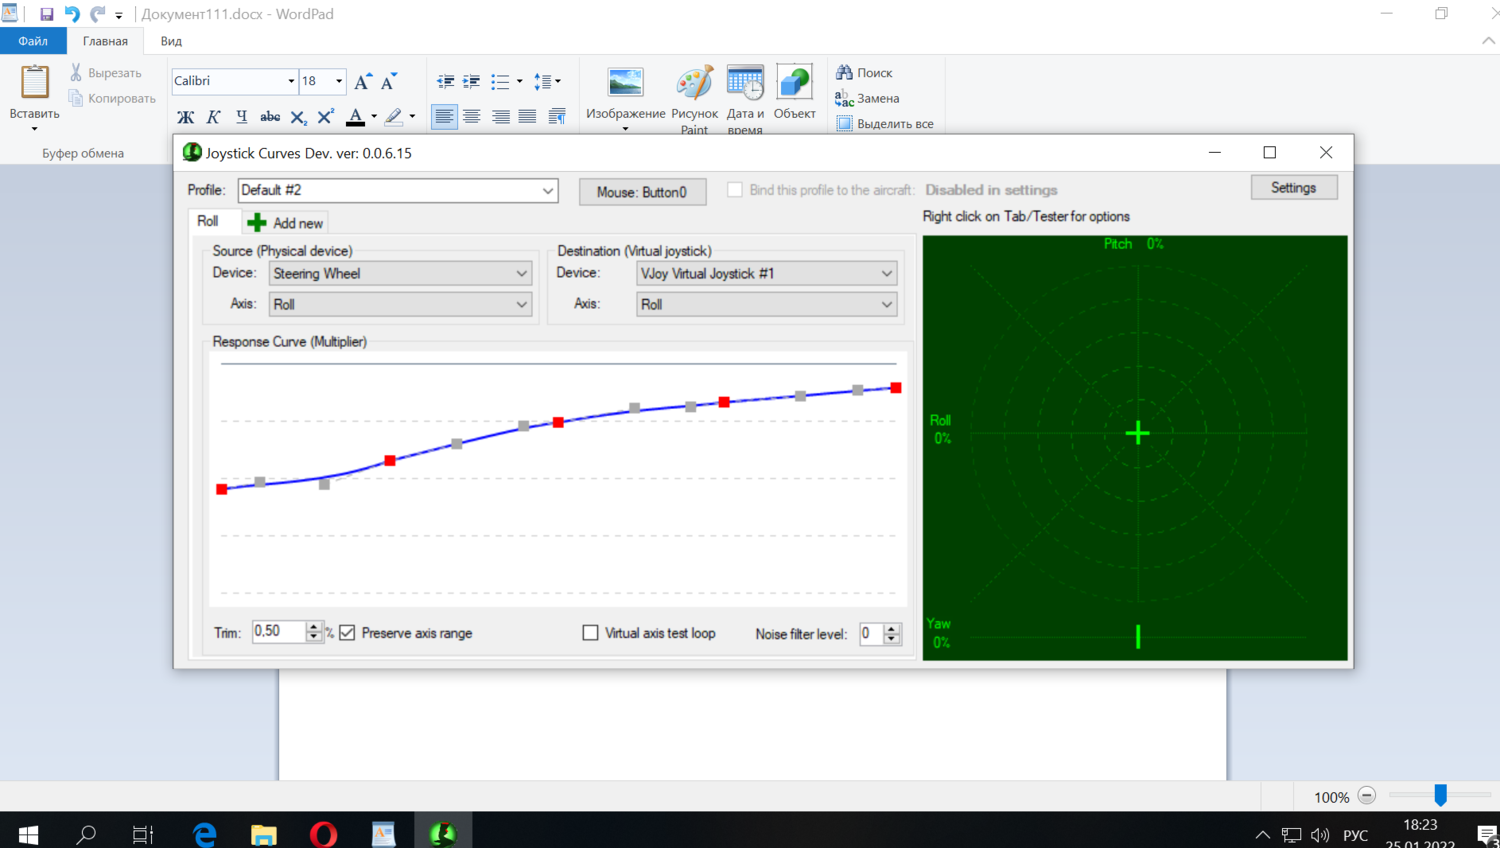Toggle strikethrough (abc) formatting

click(269, 117)
